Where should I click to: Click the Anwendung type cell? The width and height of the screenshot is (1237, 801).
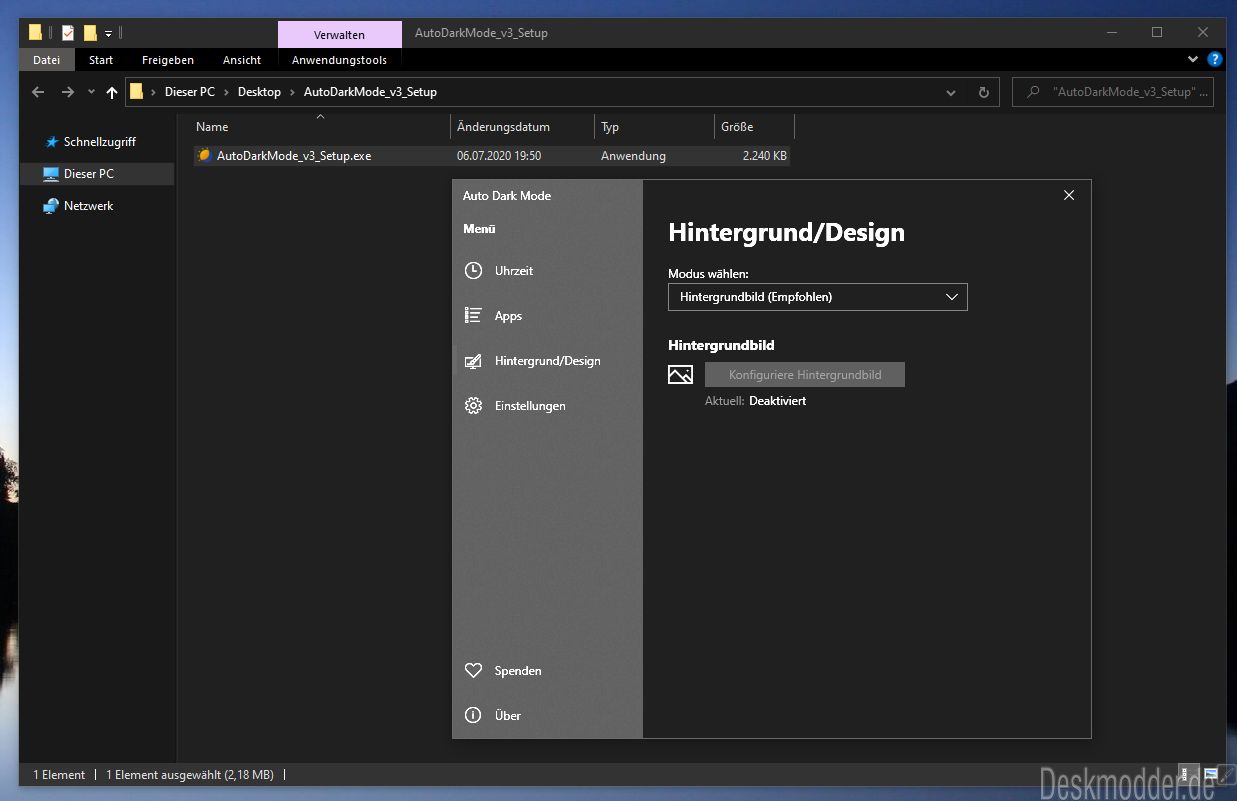click(x=633, y=156)
